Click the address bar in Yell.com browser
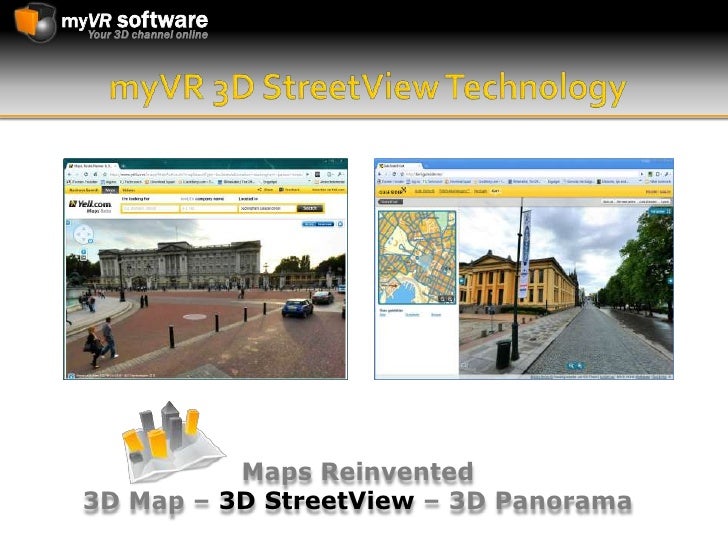 [x=207, y=174]
